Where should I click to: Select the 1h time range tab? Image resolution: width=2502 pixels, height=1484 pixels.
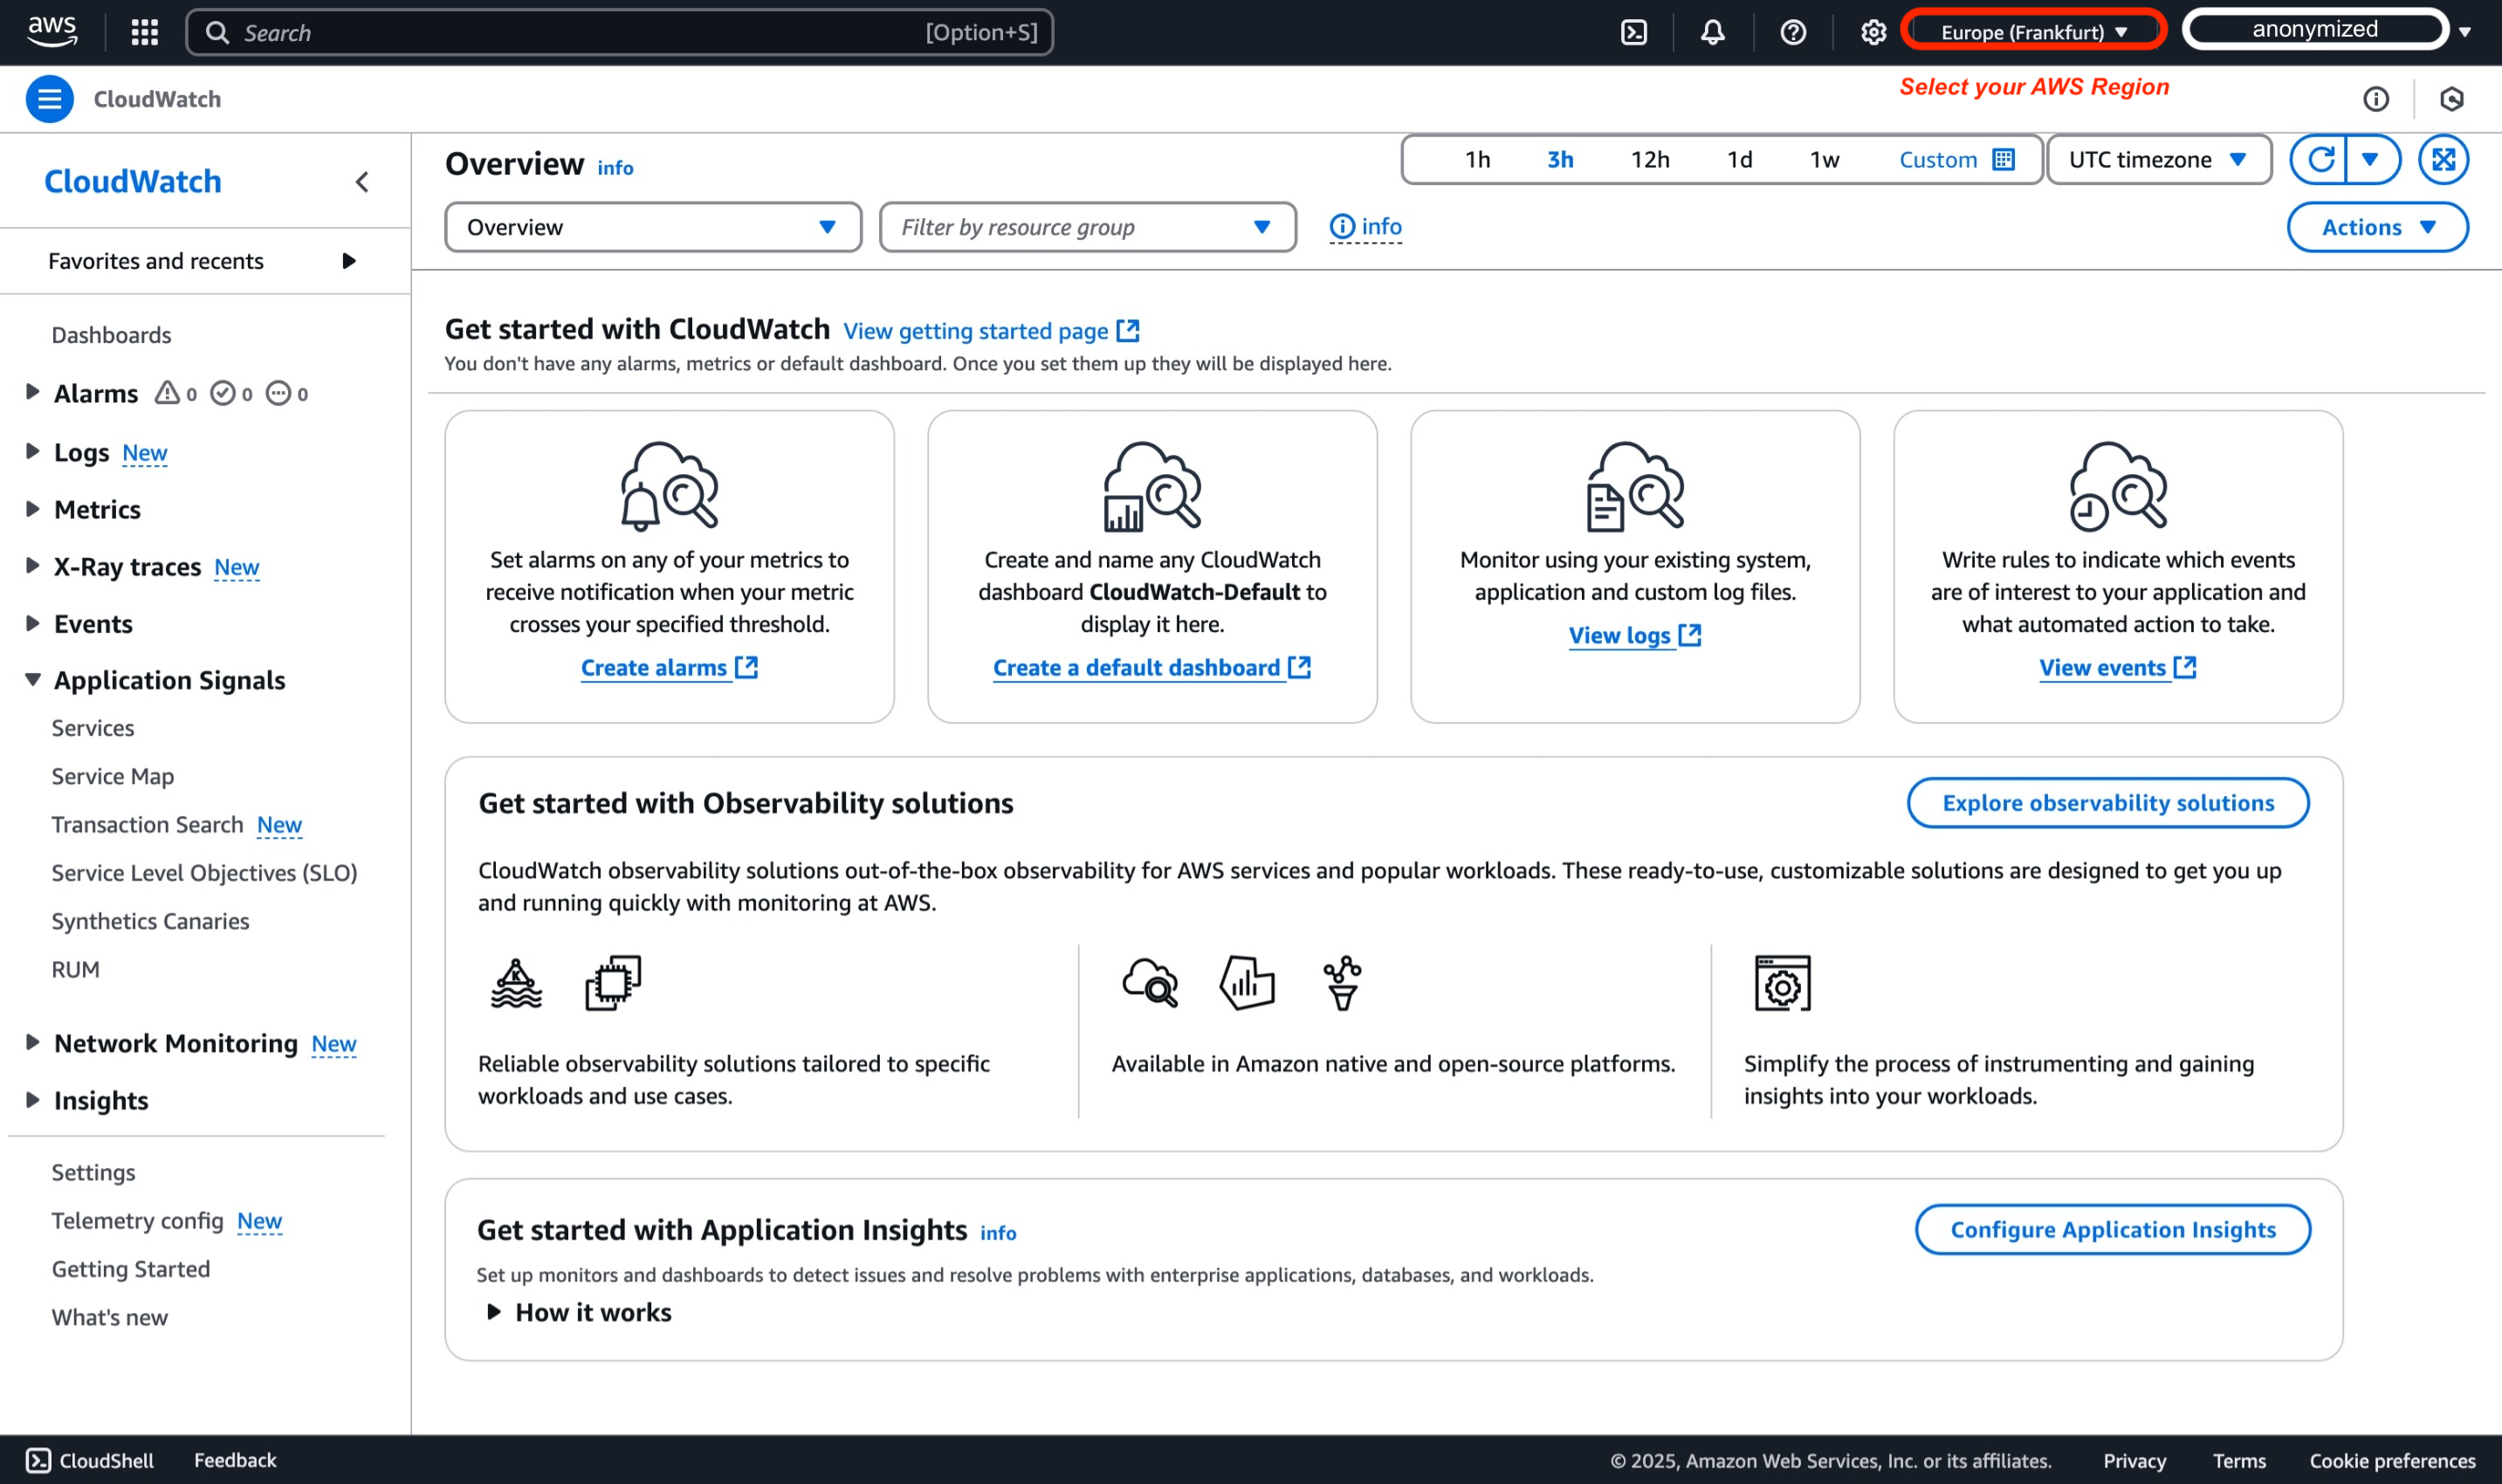(1474, 161)
